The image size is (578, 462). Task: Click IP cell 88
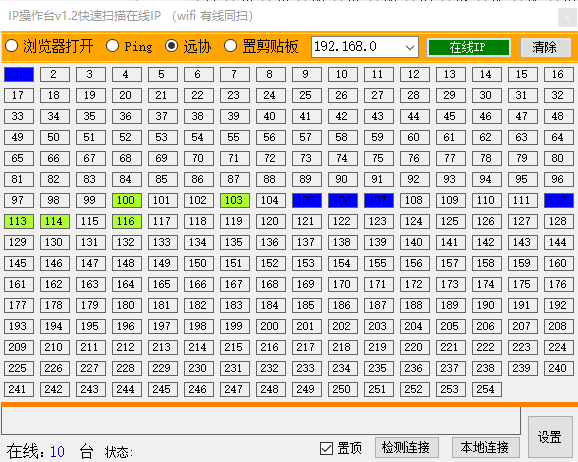point(271,180)
